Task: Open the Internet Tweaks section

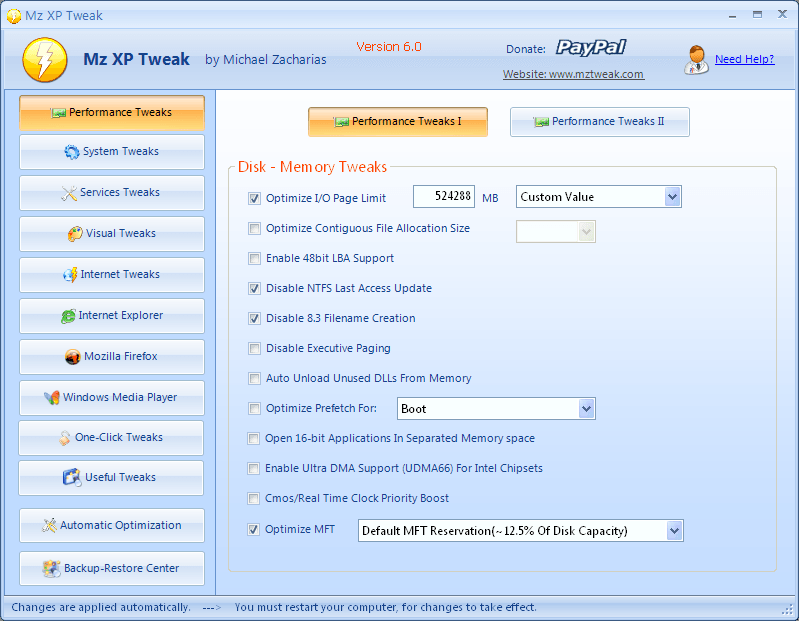Action: [x=112, y=275]
